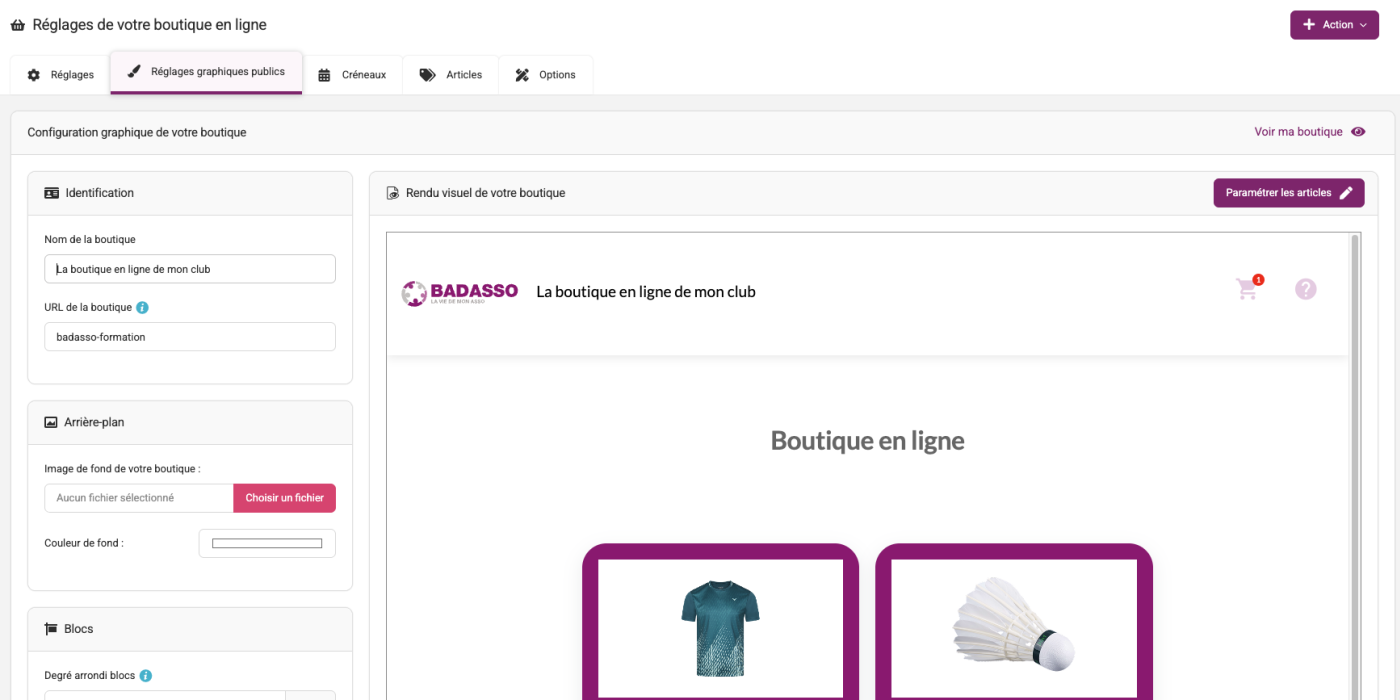This screenshot has height=700, width=1400.
Task: Click the BADASSO logo in the shop preview
Action: [460, 292]
